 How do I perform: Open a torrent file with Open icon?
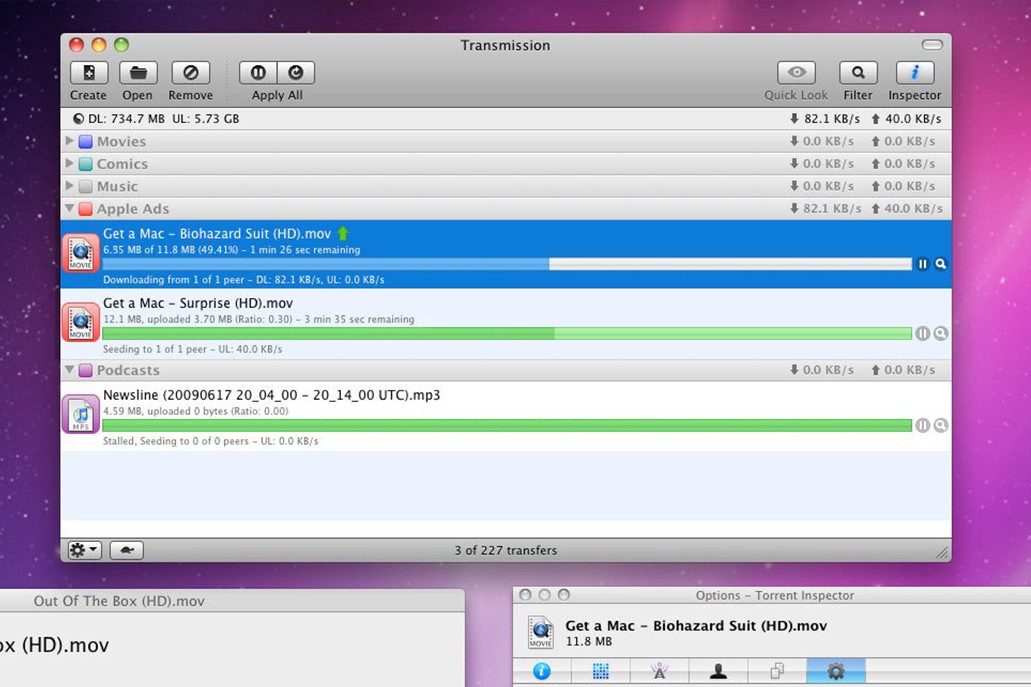[x=138, y=73]
